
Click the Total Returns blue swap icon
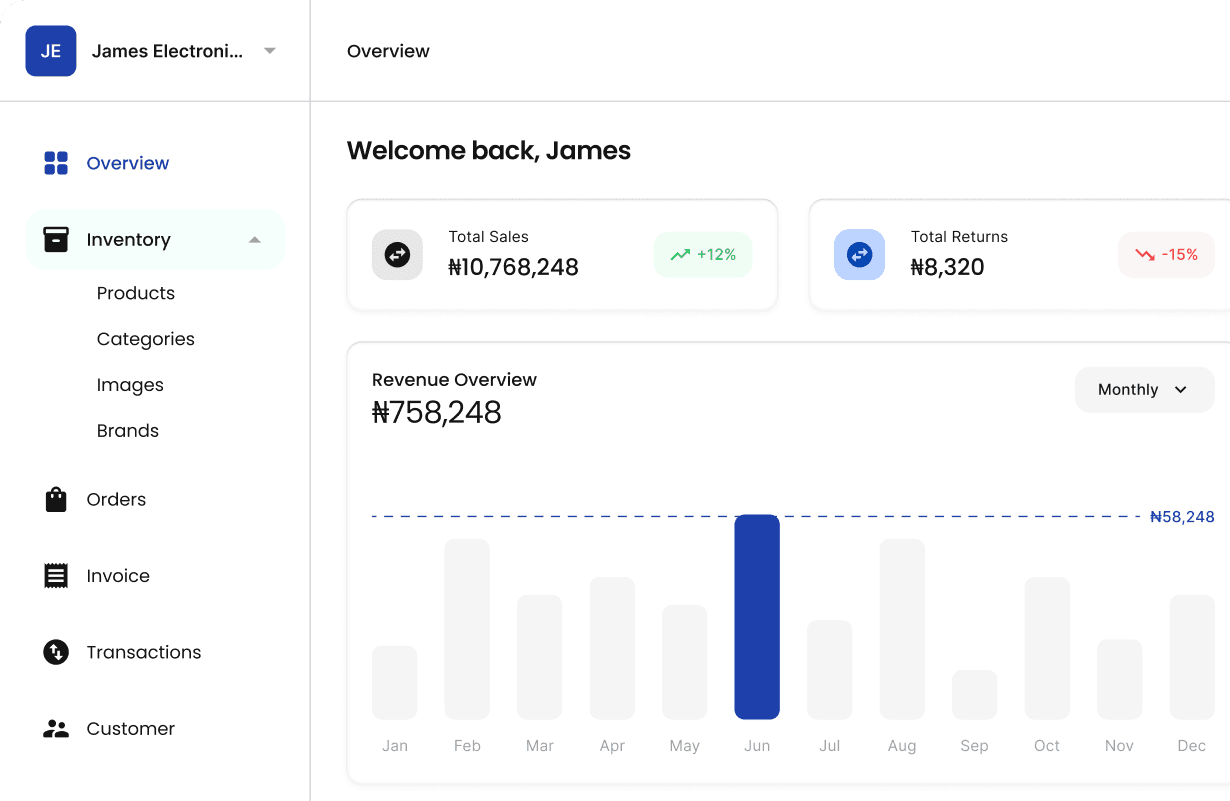point(859,255)
